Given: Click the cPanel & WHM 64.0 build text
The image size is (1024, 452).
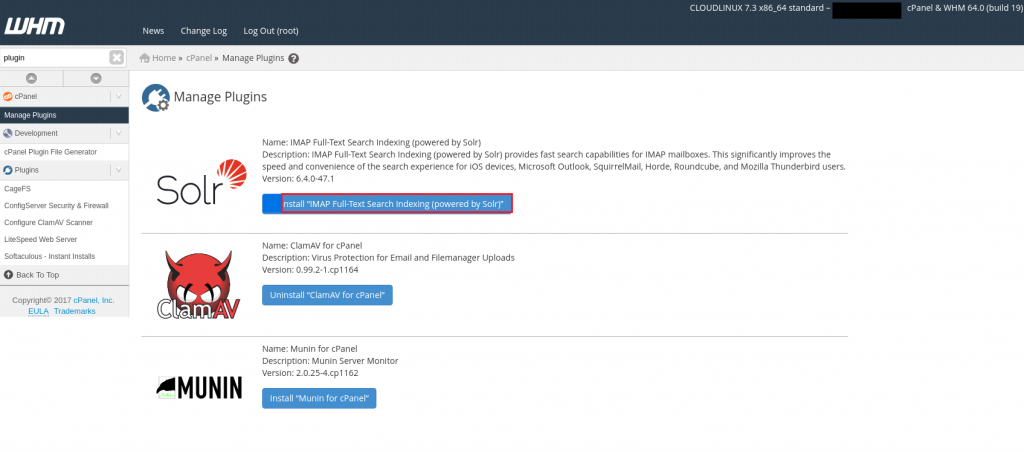Looking at the screenshot, I should pyautogui.click(x=965, y=9).
